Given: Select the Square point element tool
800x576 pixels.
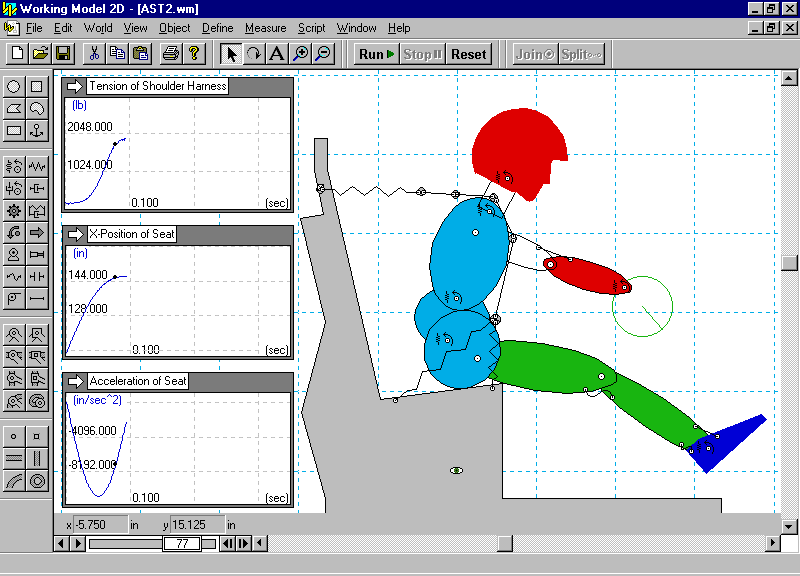Looking at the screenshot, I should pos(37,437).
